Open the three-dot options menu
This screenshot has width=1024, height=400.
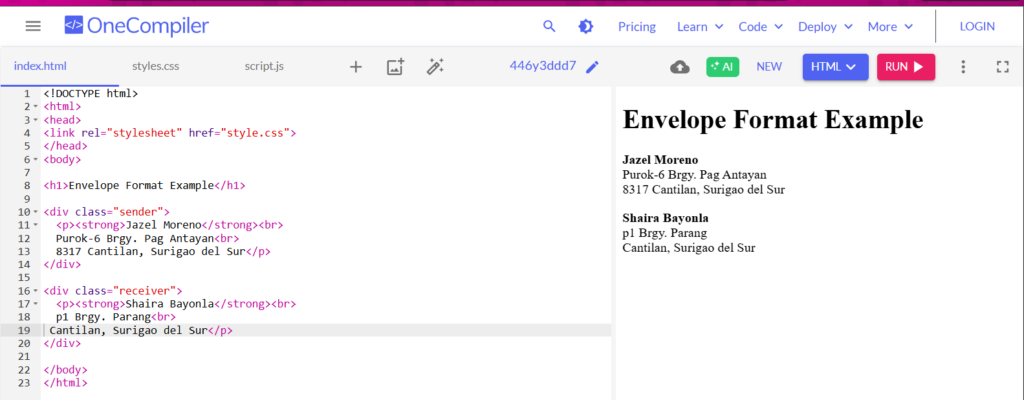click(x=963, y=67)
